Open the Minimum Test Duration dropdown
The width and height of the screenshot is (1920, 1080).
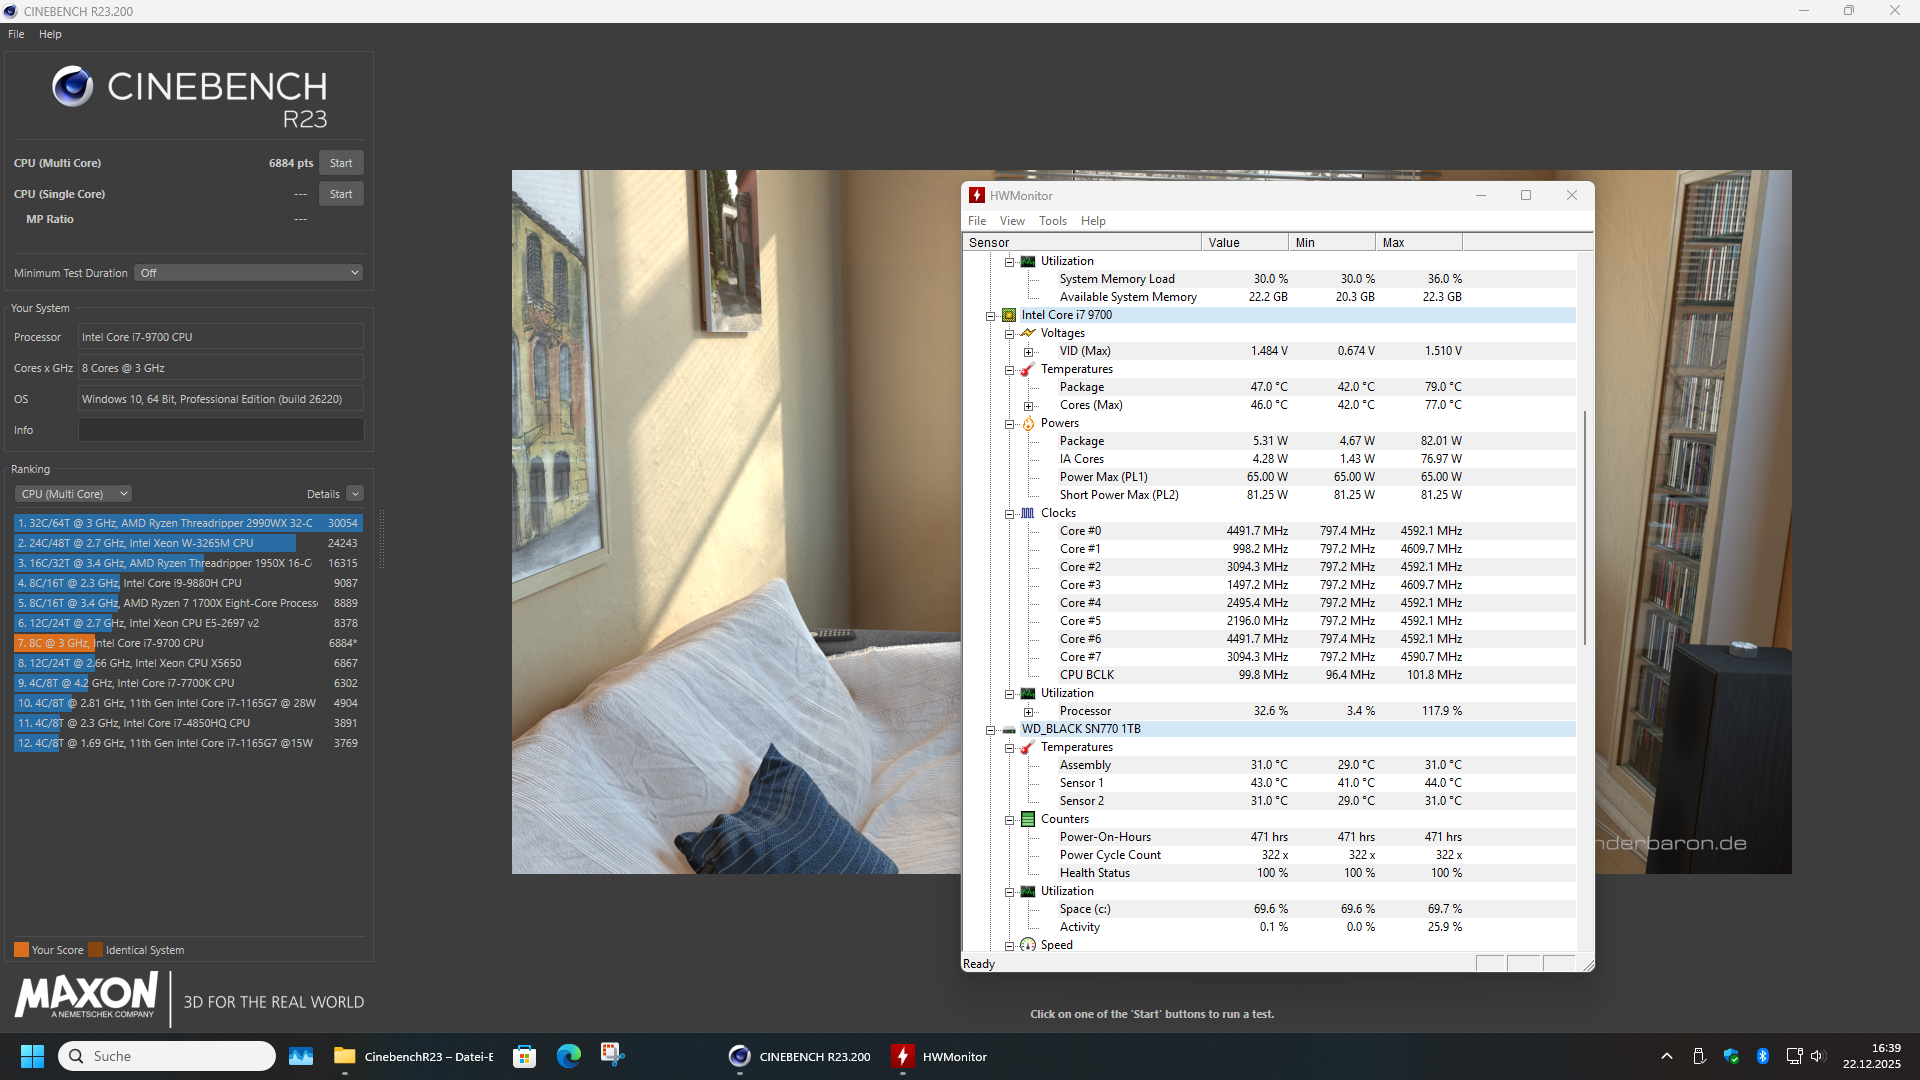click(x=248, y=273)
